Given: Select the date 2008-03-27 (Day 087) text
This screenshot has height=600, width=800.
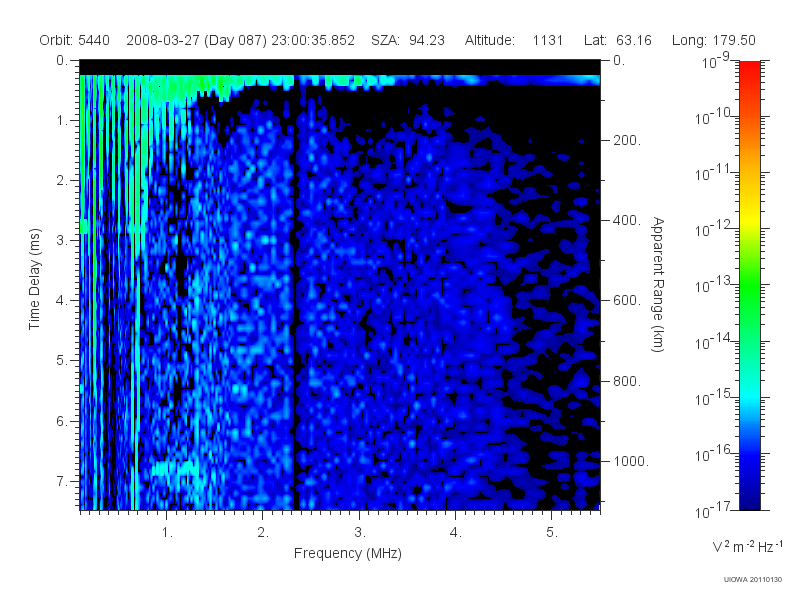Looking at the screenshot, I should pos(196,40).
